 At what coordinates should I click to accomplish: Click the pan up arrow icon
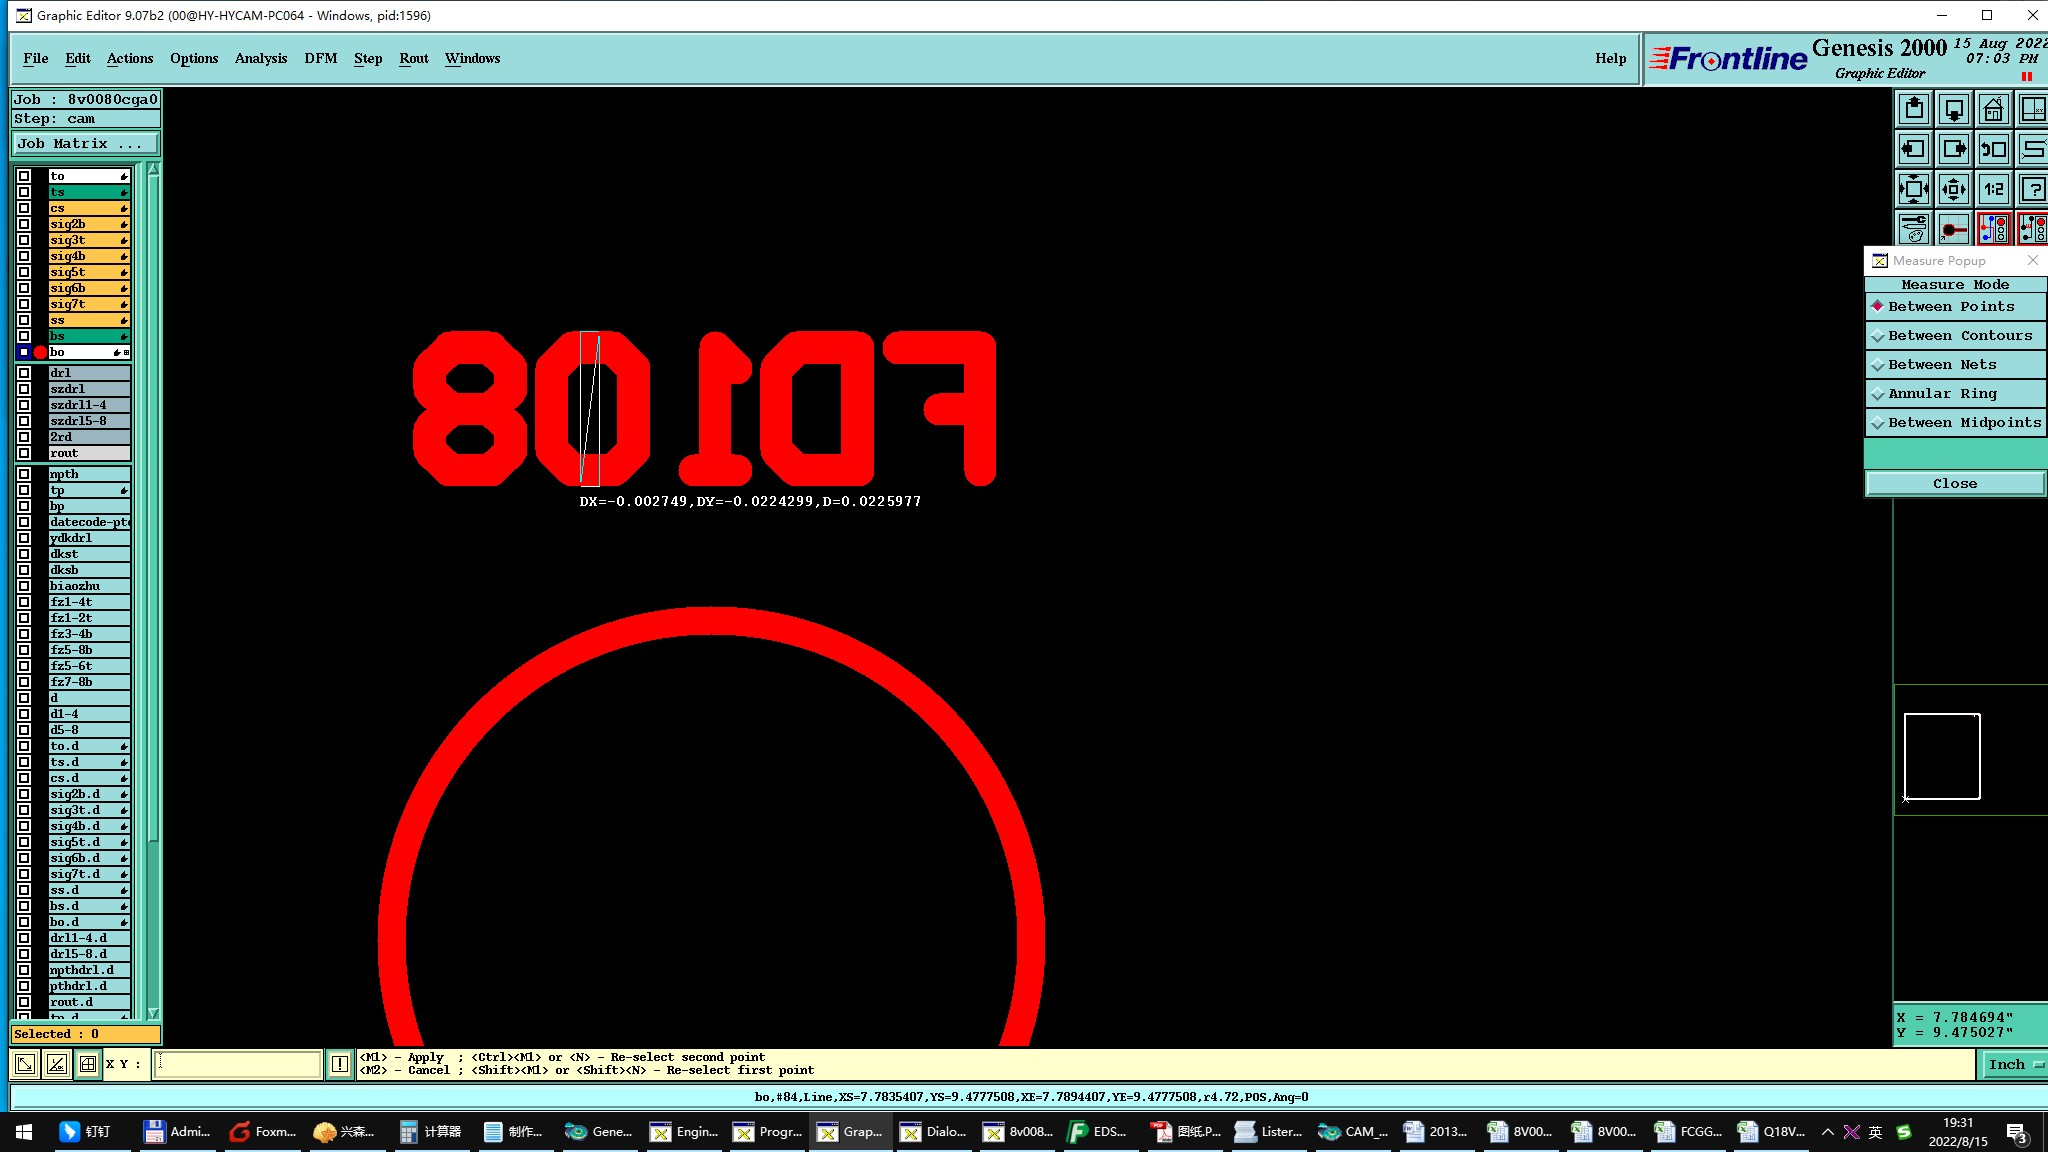(x=1913, y=109)
